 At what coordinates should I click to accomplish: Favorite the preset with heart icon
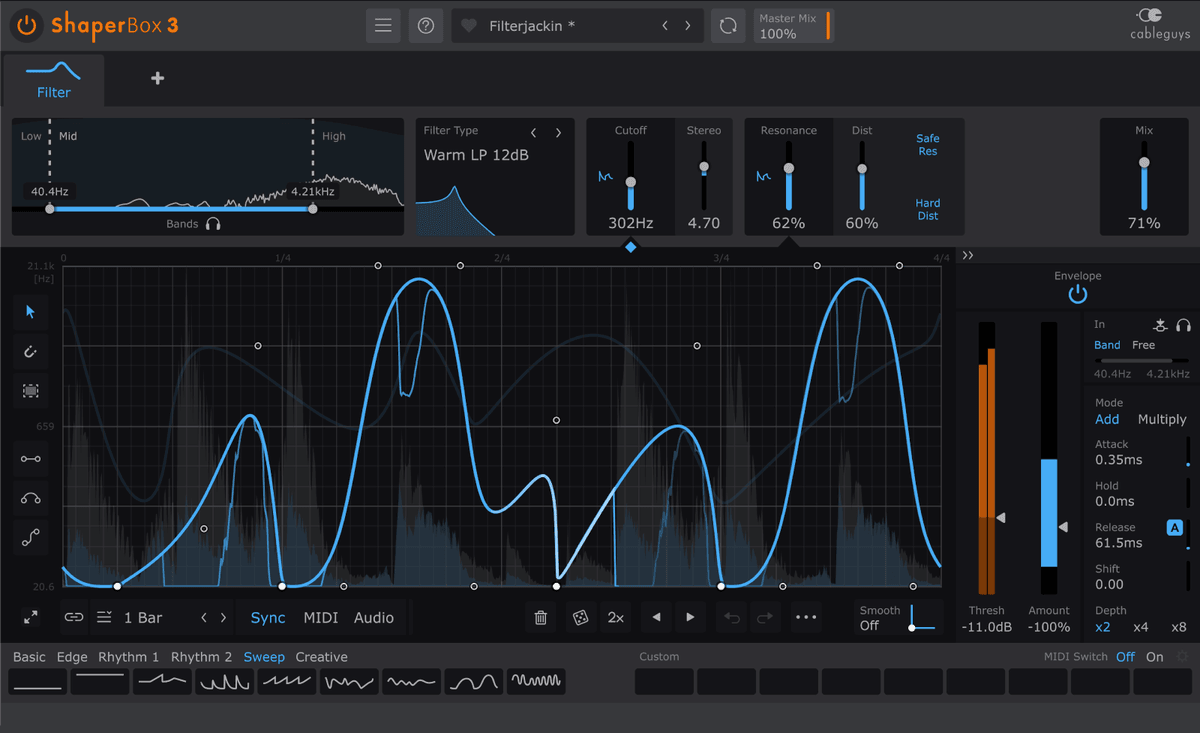pos(469,26)
